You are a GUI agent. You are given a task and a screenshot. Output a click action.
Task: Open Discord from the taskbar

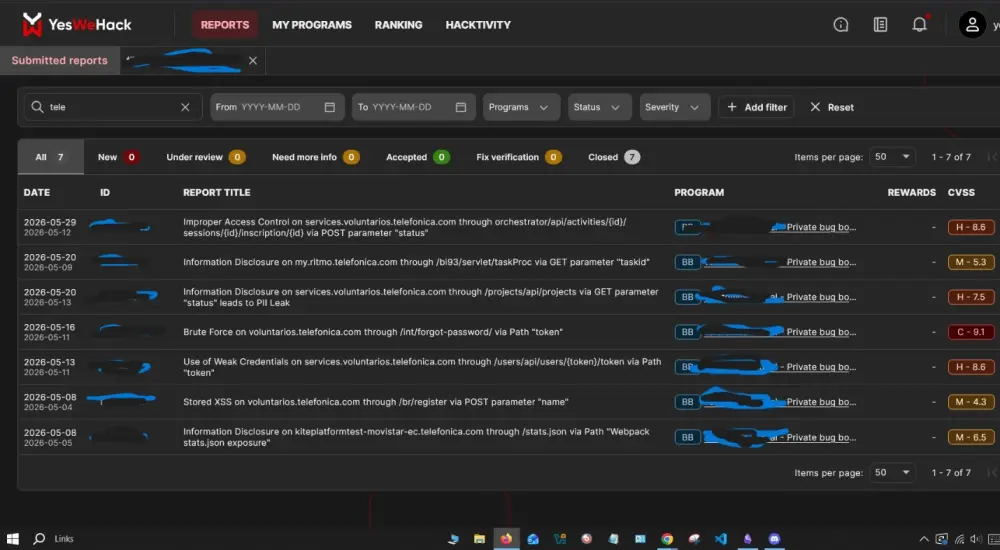[x=774, y=539]
